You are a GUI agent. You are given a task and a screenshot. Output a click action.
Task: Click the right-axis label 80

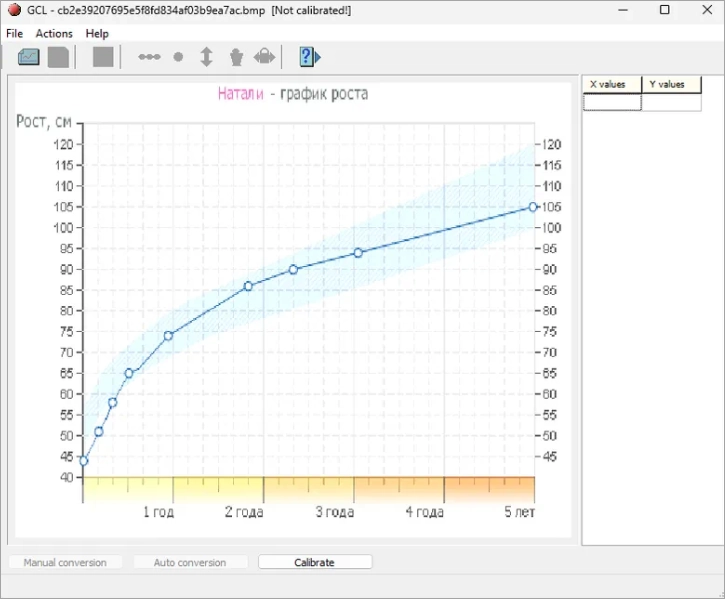(549, 311)
